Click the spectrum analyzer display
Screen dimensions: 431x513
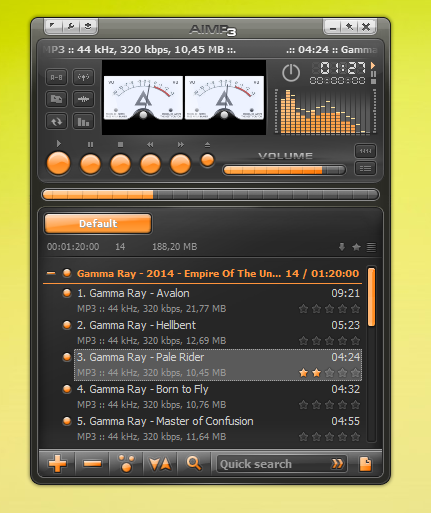[x=325, y=112]
